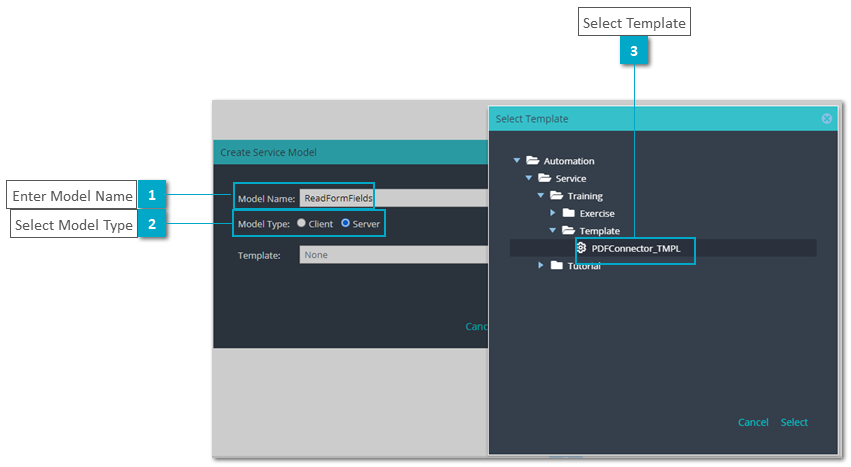Select the Training tree label
This screenshot has width=851, height=467.
point(585,196)
